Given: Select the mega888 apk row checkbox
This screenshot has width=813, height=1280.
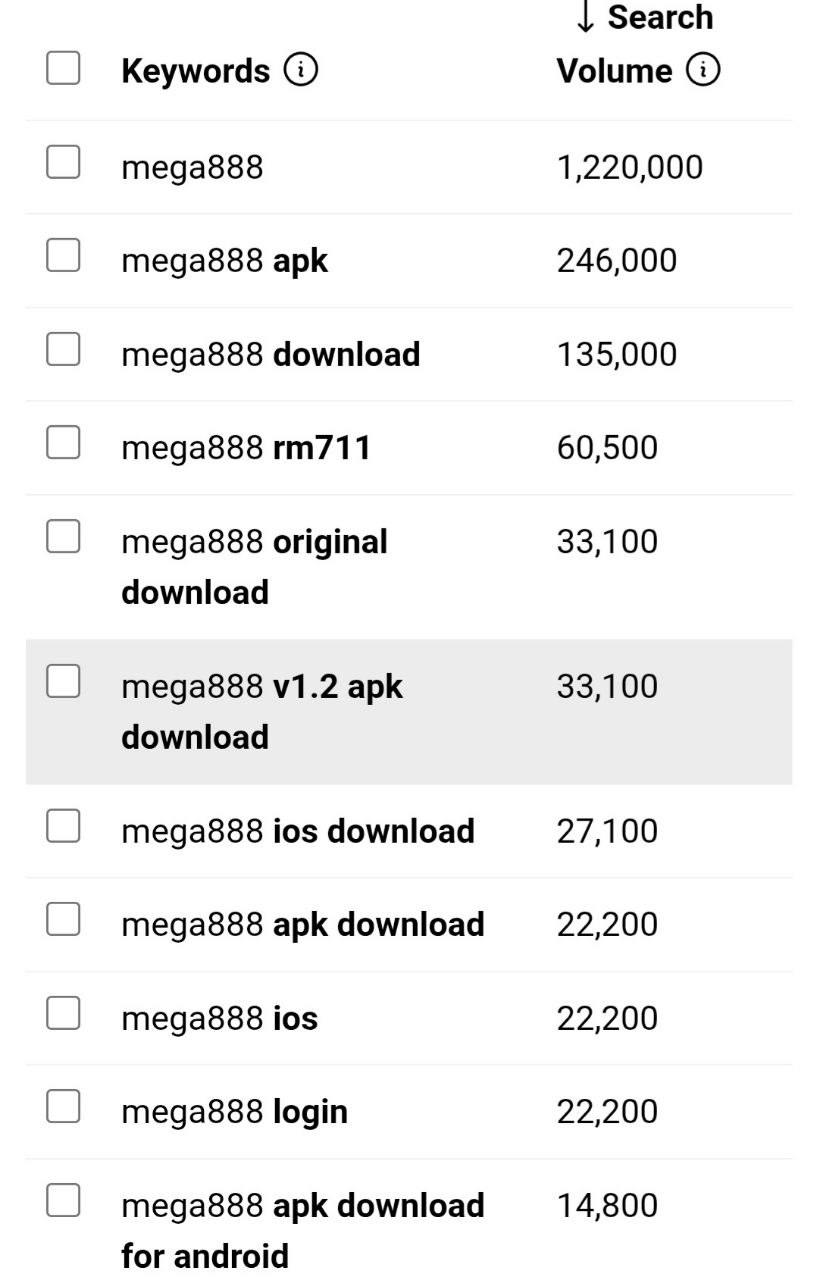Looking at the screenshot, I should pos(63,257).
